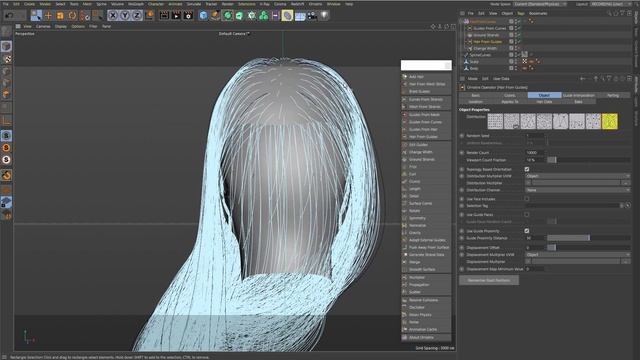The width and height of the screenshot is (640, 360).
Task: Choose Guides From Curves operator
Action: click(427, 122)
